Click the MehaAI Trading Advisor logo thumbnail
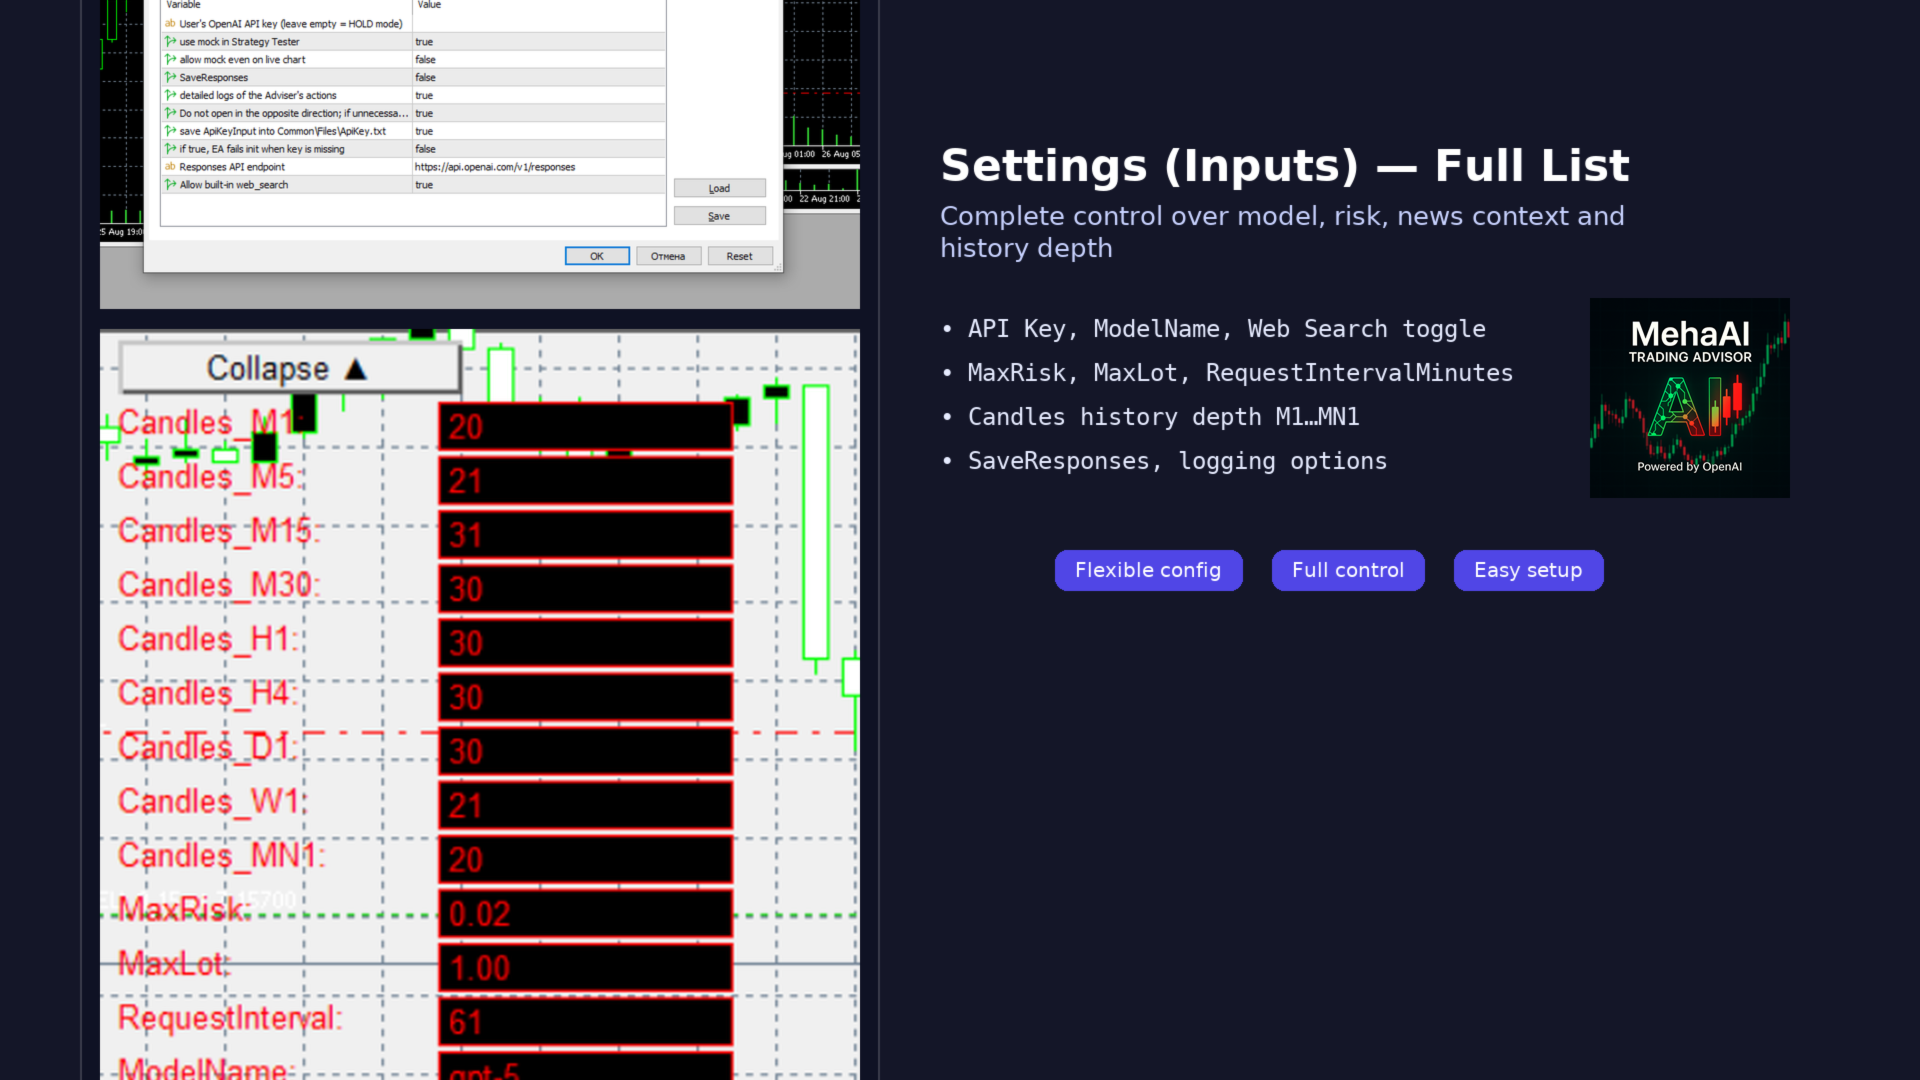Screen dimensions: 1920x1080 coord(1690,398)
